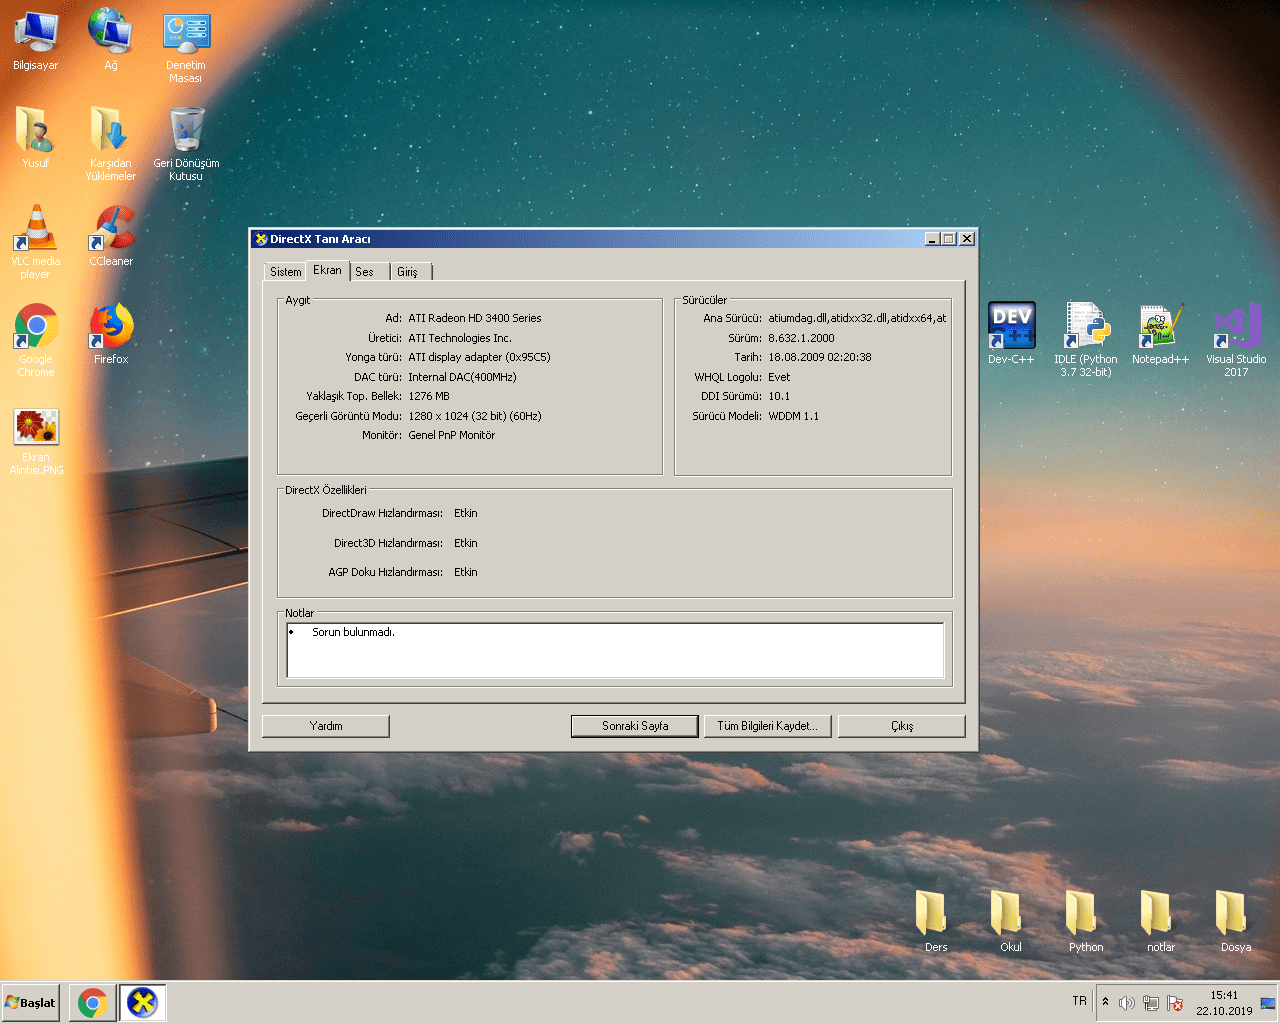Click the DDI Sürümü '10.1' value
This screenshot has width=1280, height=1024.
coord(779,396)
